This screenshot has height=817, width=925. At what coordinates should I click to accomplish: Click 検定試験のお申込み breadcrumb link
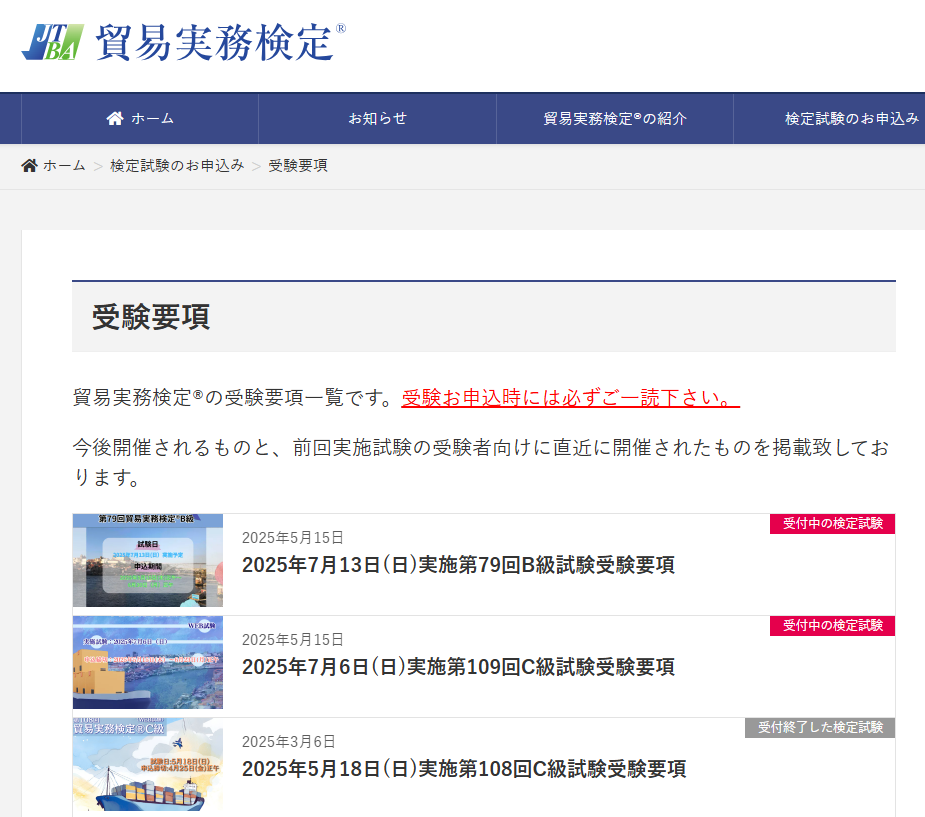(177, 165)
